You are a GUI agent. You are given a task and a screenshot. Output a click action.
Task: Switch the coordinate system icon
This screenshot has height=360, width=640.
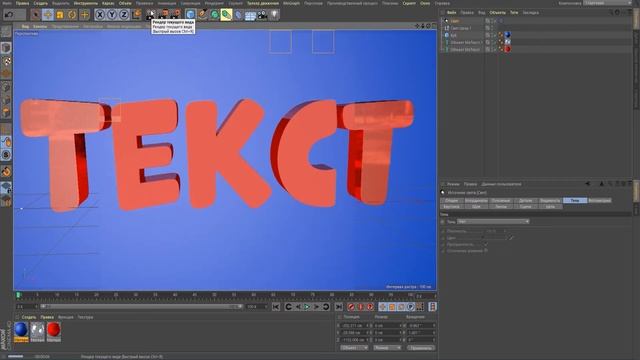136,15
